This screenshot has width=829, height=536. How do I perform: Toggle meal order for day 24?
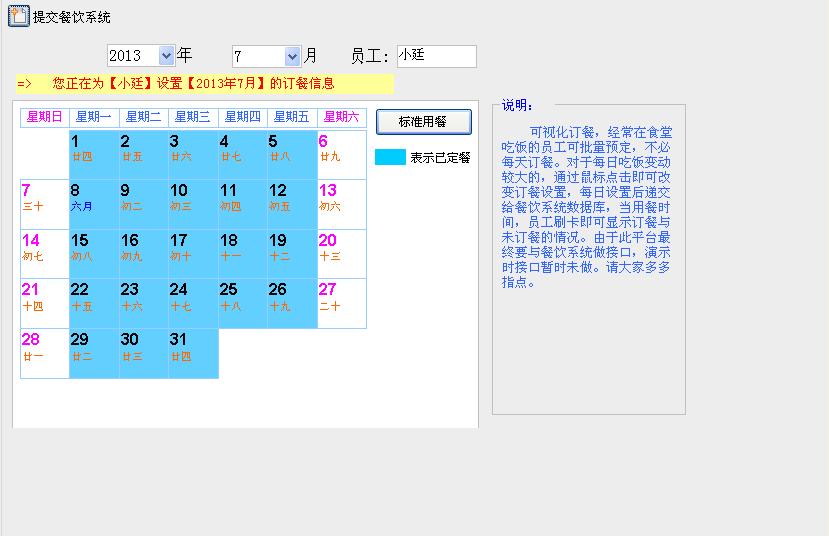tap(194, 304)
